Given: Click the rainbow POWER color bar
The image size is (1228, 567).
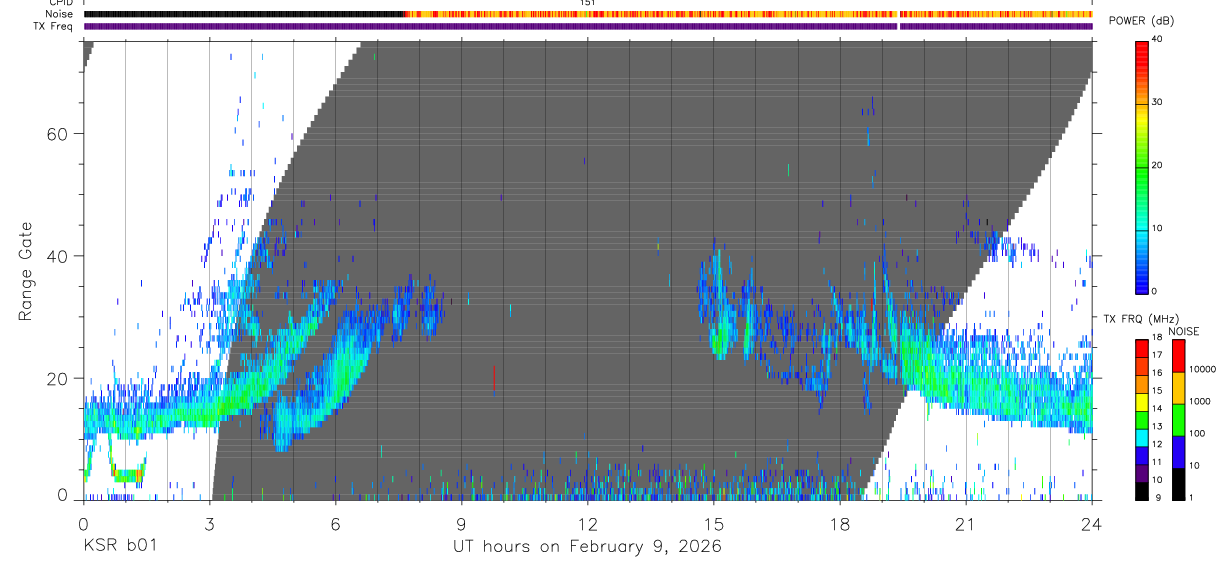Looking at the screenshot, I should pyautogui.click(x=1143, y=166).
